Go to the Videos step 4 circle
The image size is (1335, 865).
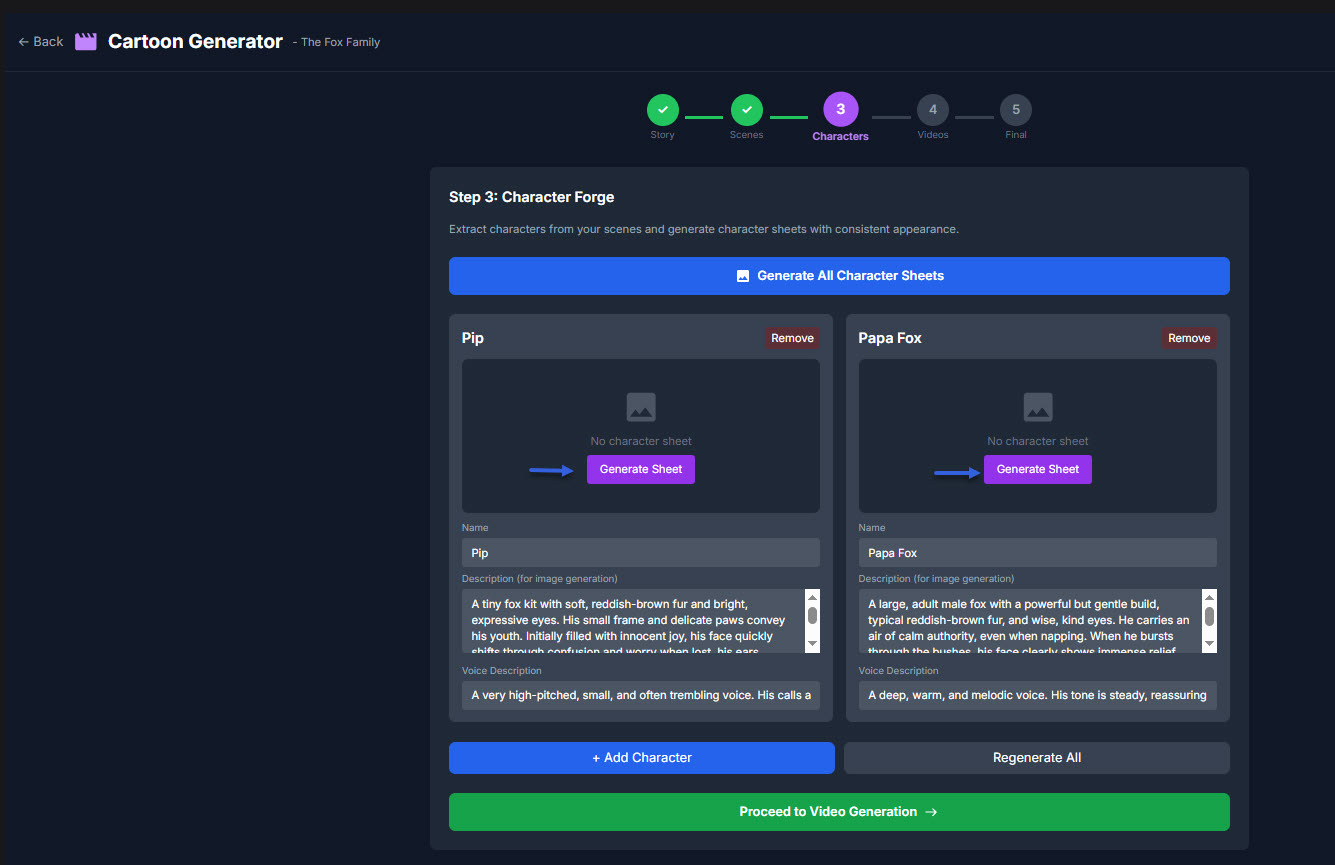click(x=932, y=110)
